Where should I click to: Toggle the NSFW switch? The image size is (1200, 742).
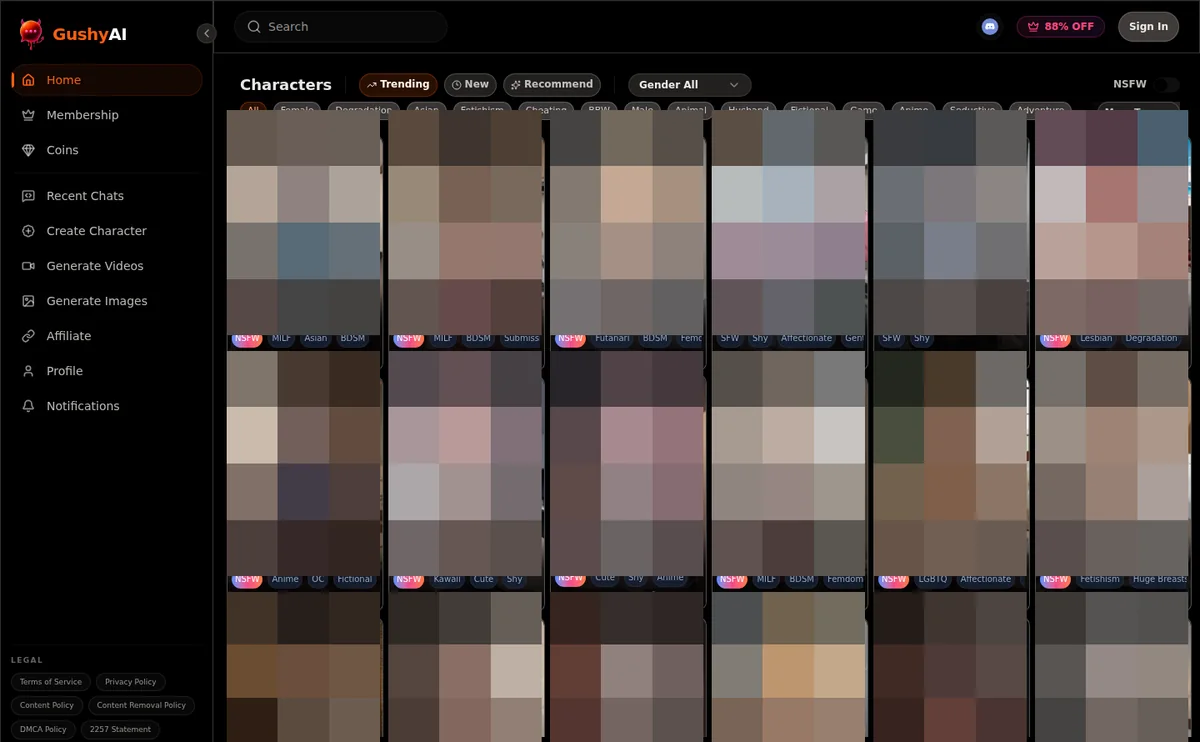point(1166,85)
